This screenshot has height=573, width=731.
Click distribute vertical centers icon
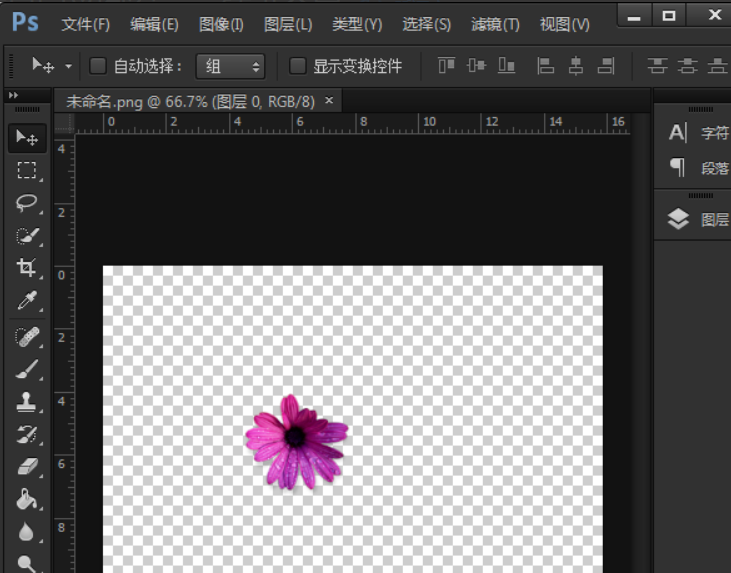point(688,66)
